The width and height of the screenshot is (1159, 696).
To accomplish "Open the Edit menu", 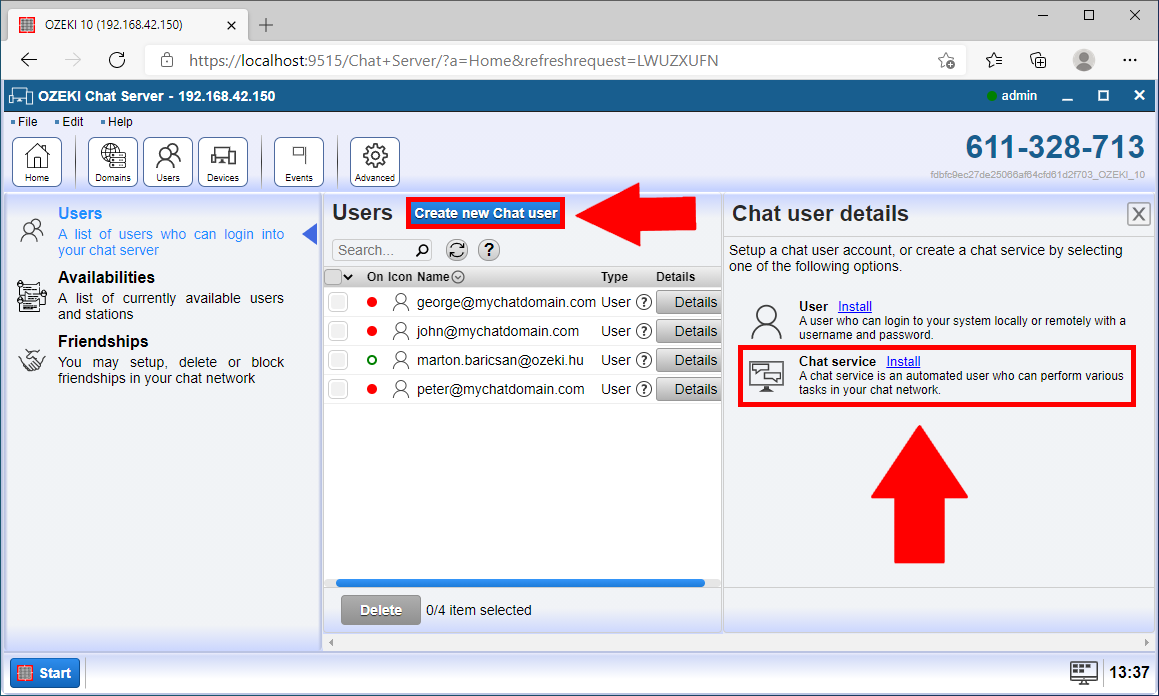I will [70, 121].
